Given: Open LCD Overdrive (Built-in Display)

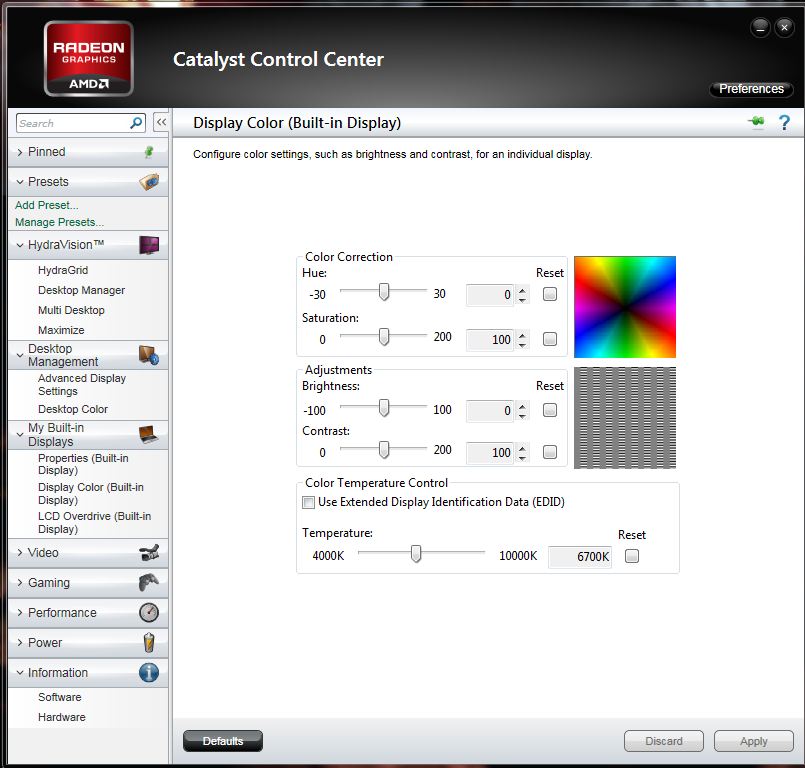Looking at the screenshot, I should pos(94,523).
